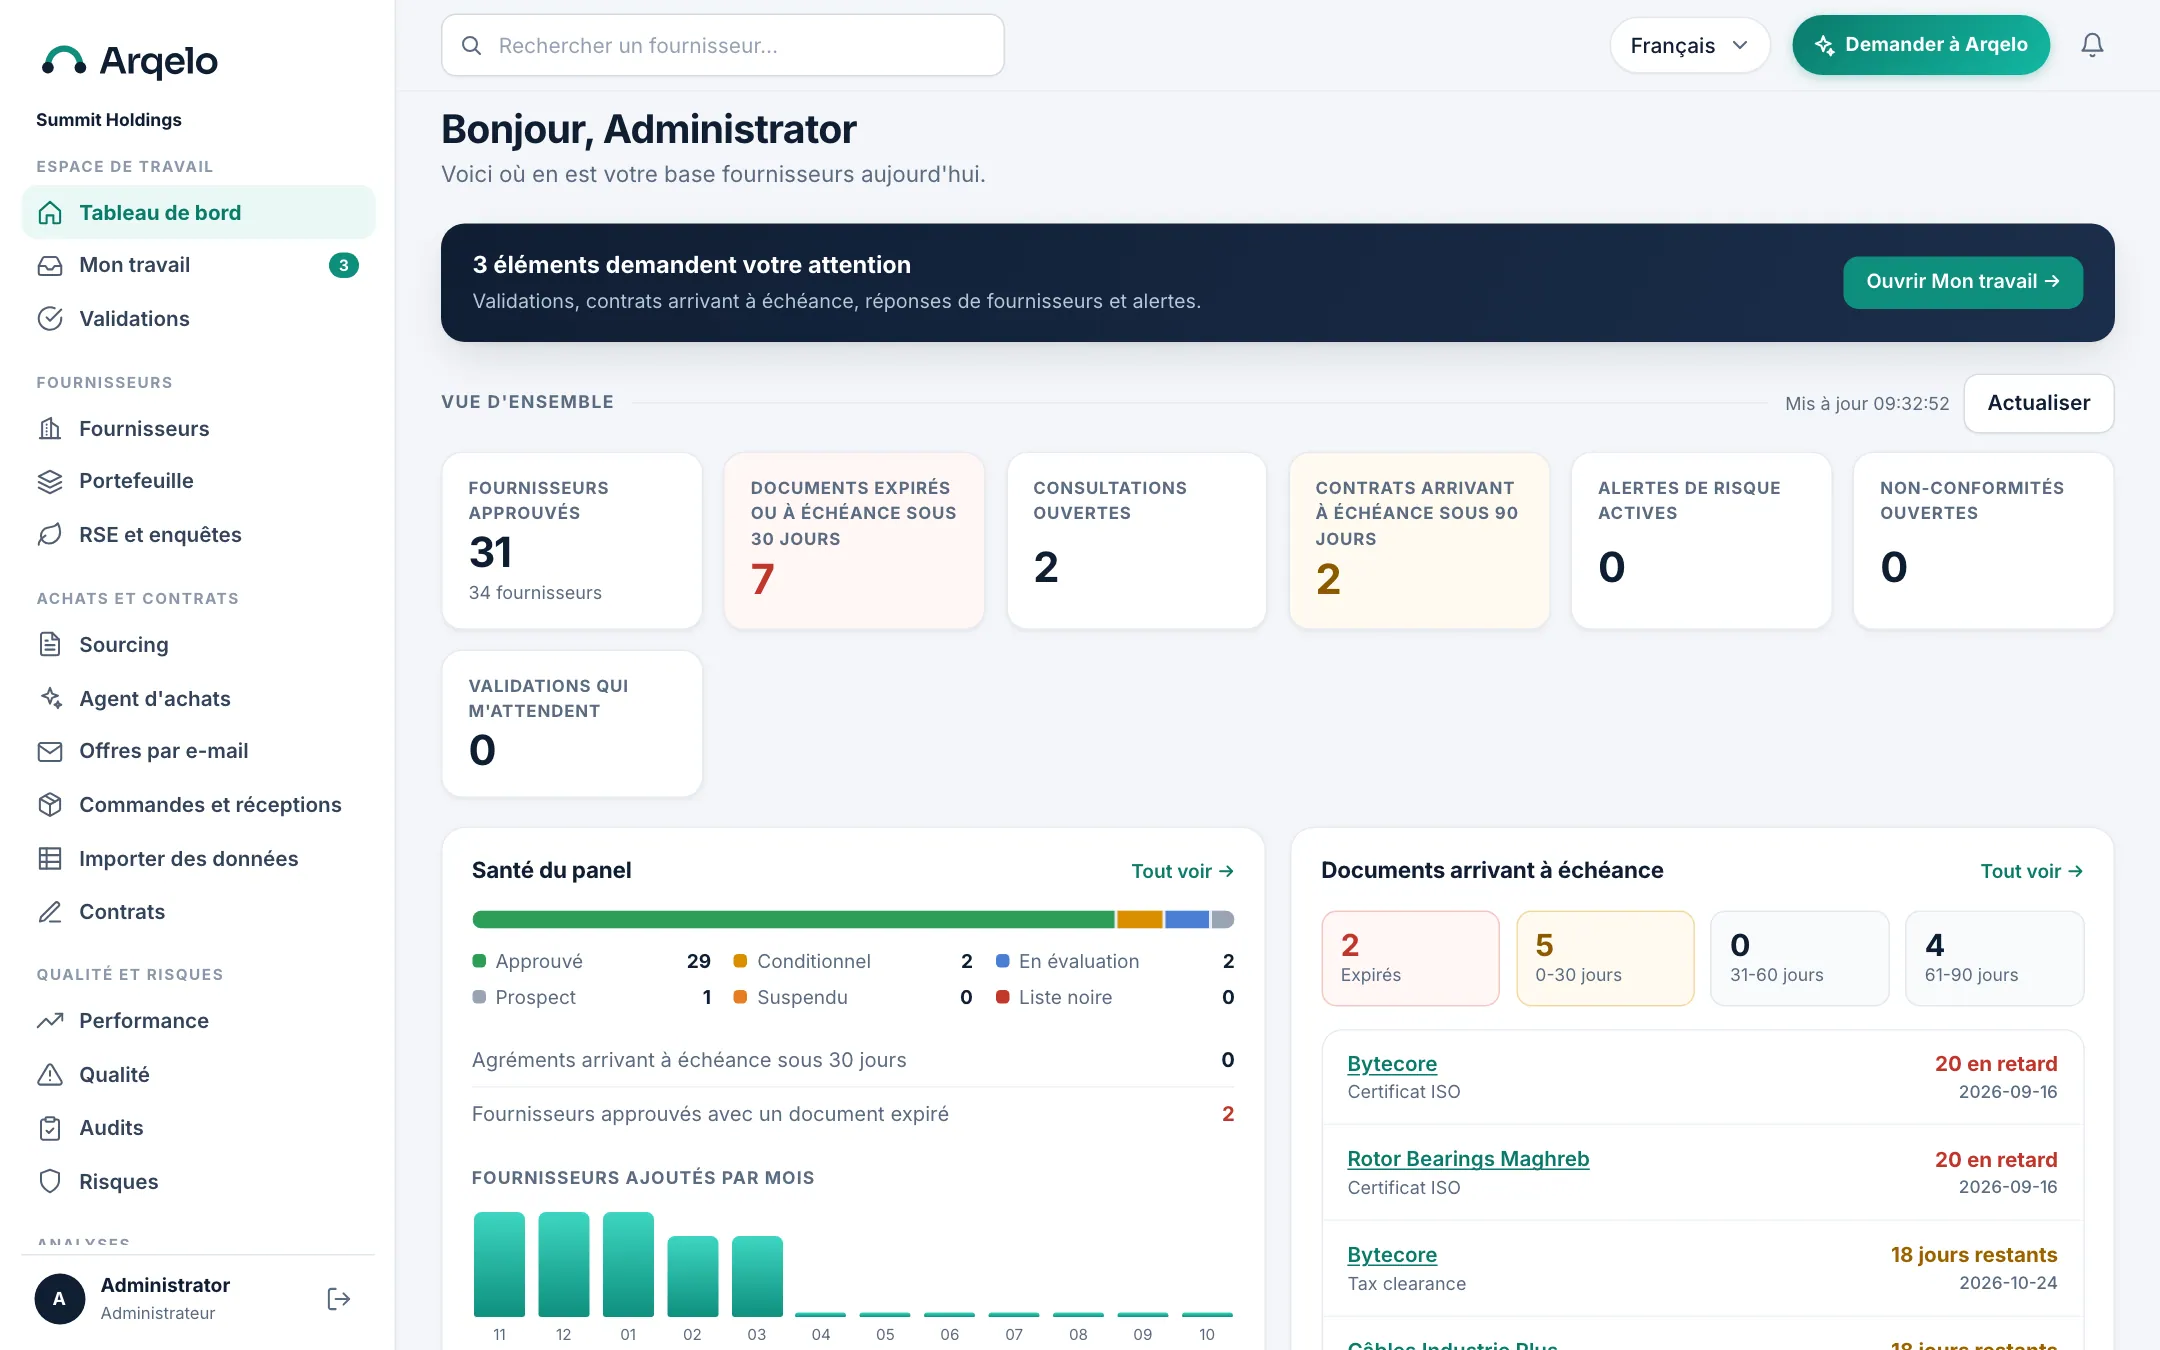The width and height of the screenshot is (2160, 1350).
Task: Click the logout icon next to Administrator
Action: coord(339,1299)
